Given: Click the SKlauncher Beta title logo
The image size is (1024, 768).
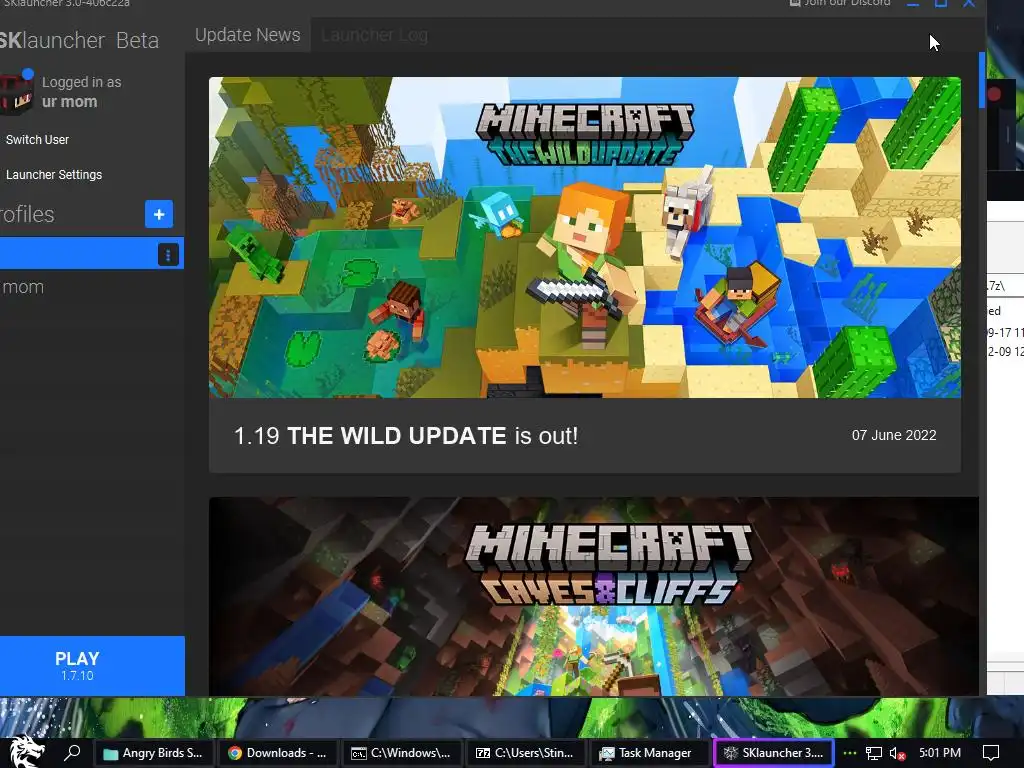Looking at the screenshot, I should pos(79,40).
